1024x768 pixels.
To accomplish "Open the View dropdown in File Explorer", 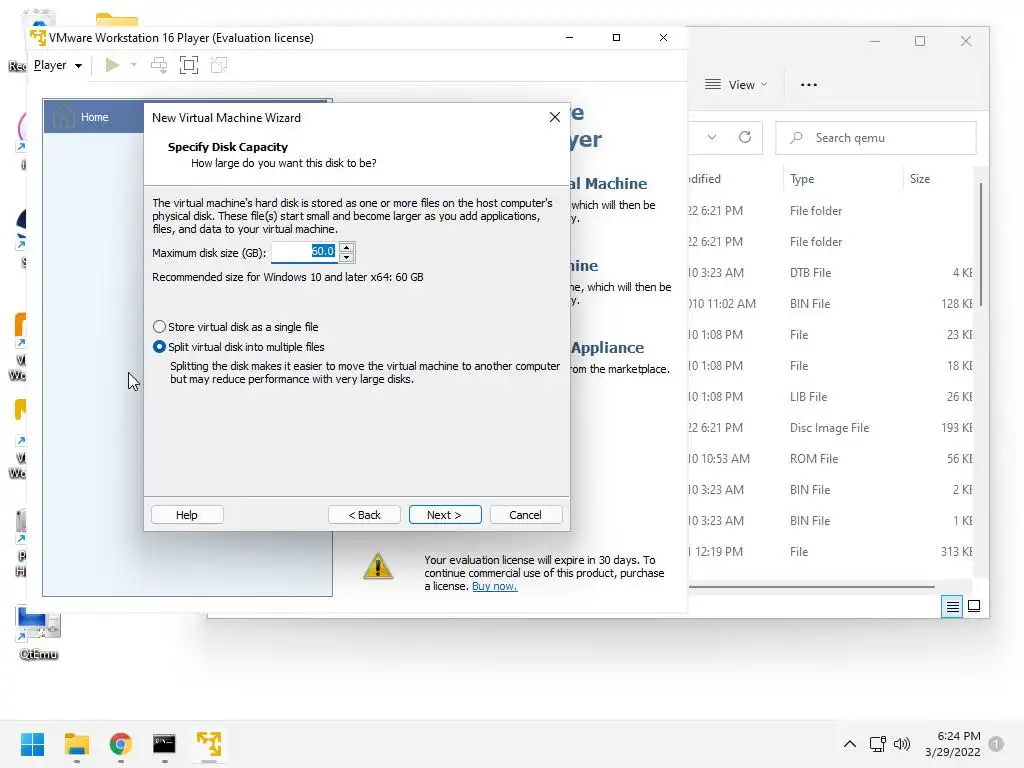I will (736, 85).
